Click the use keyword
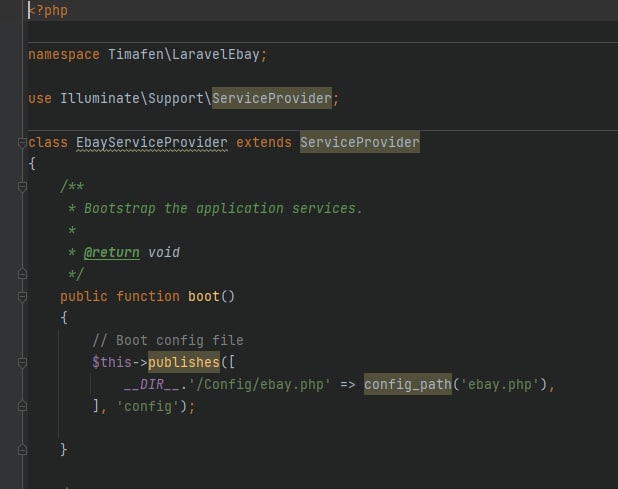 pos(40,99)
